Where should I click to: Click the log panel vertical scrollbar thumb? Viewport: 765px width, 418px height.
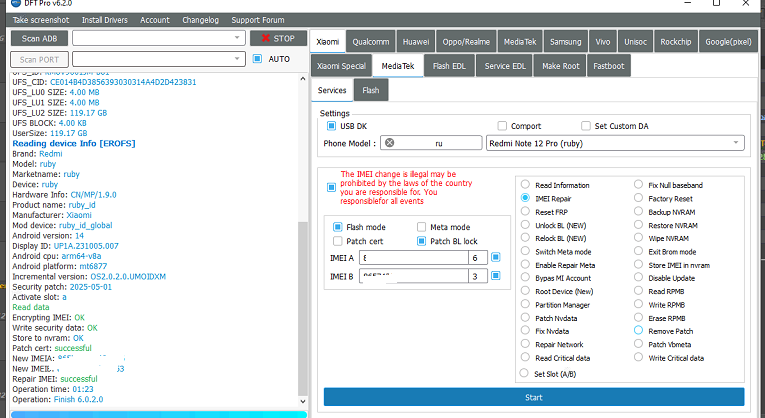coord(302,308)
